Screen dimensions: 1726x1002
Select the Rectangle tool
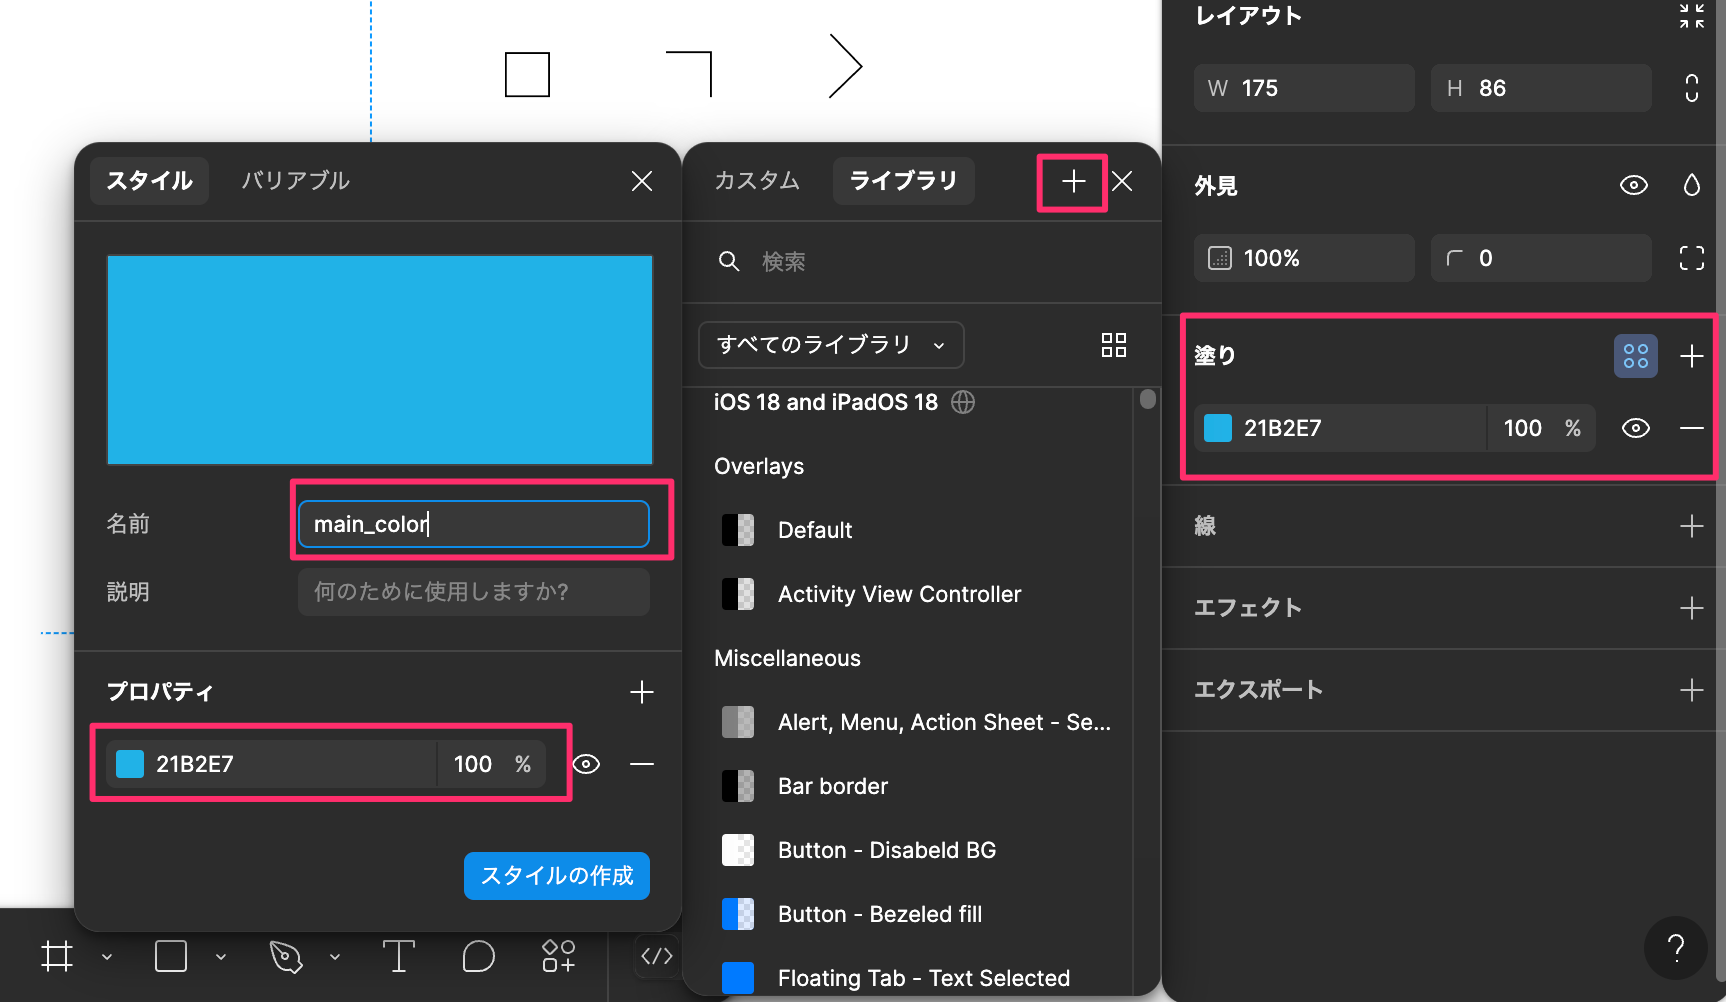pyautogui.click(x=170, y=956)
